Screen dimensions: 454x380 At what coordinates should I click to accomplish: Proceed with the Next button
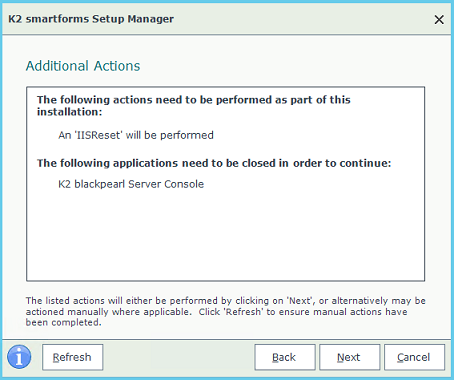coord(349,357)
